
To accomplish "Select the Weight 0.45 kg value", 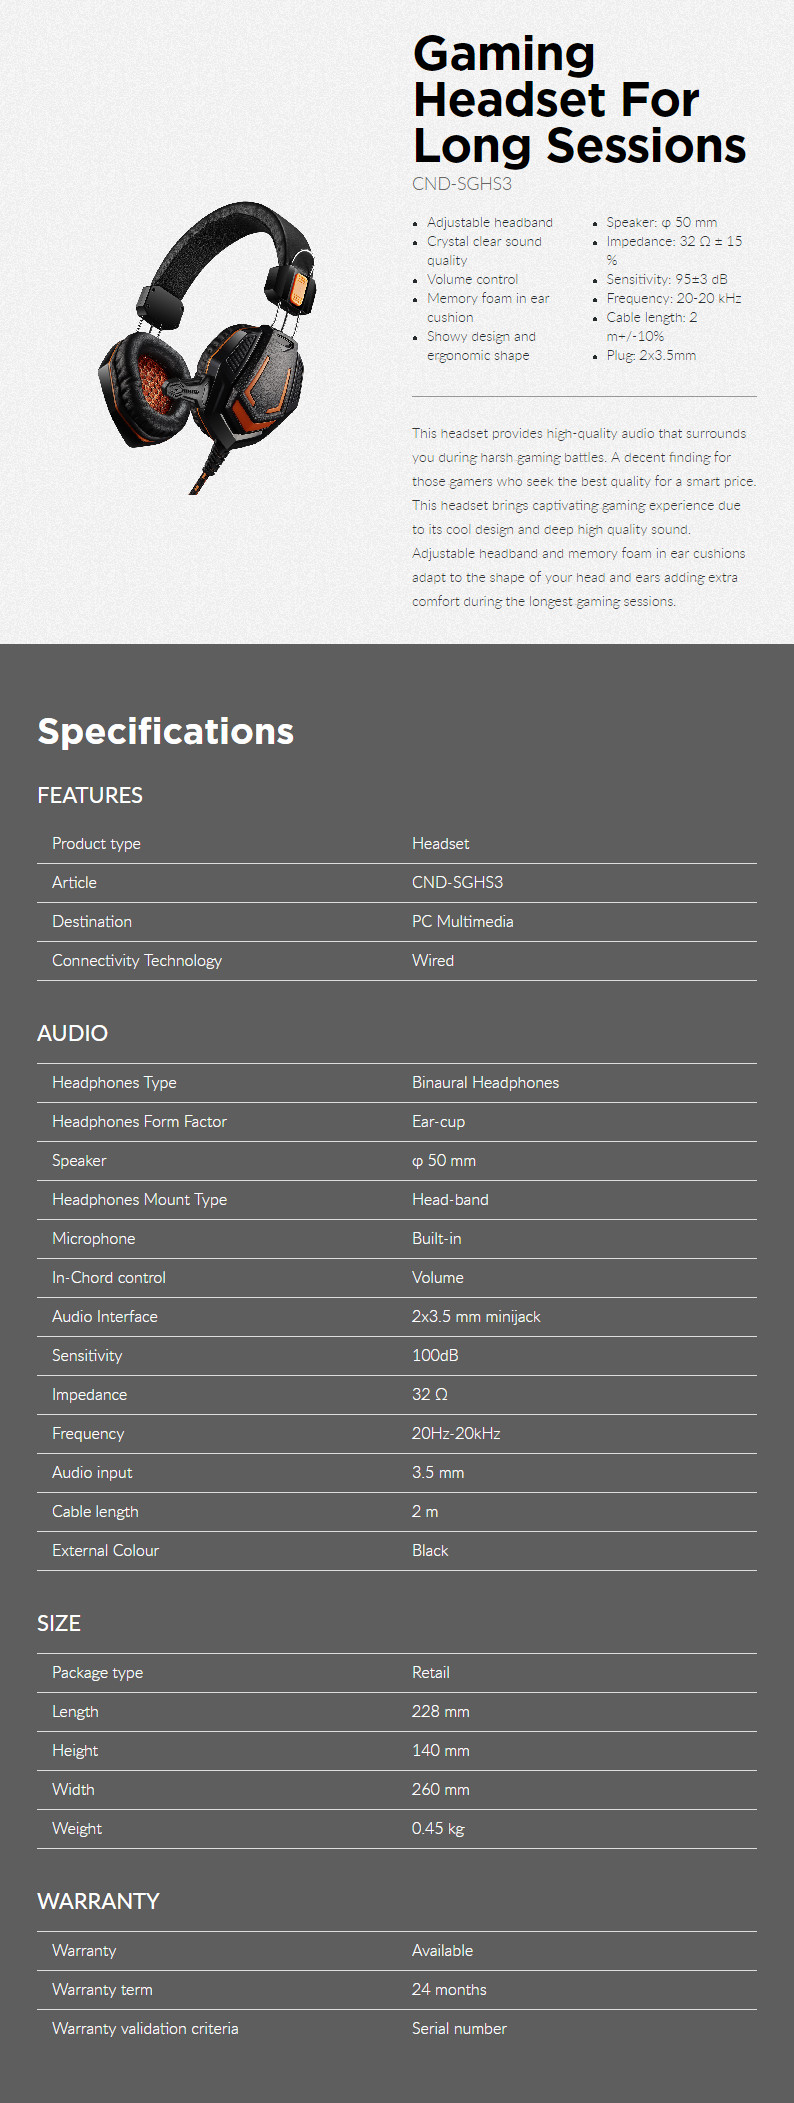I will [438, 1829].
